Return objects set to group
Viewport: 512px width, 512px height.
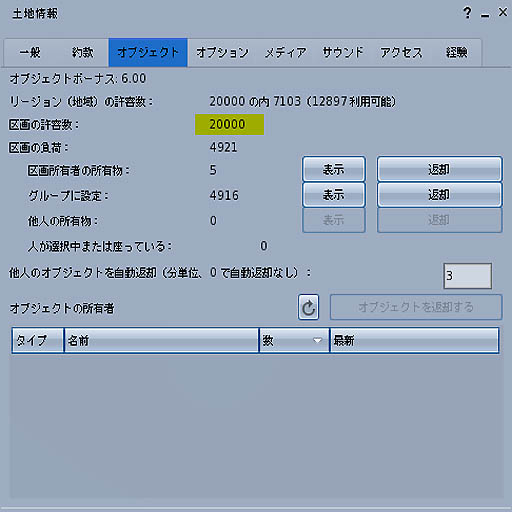tap(439, 195)
